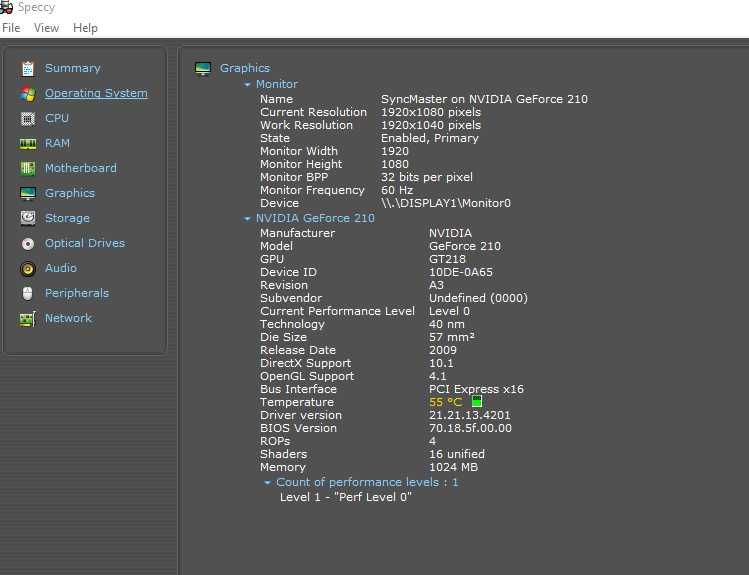The height and width of the screenshot is (575, 749).
Task: Click the Graphics heading in main panel
Action: tap(245, 68)
